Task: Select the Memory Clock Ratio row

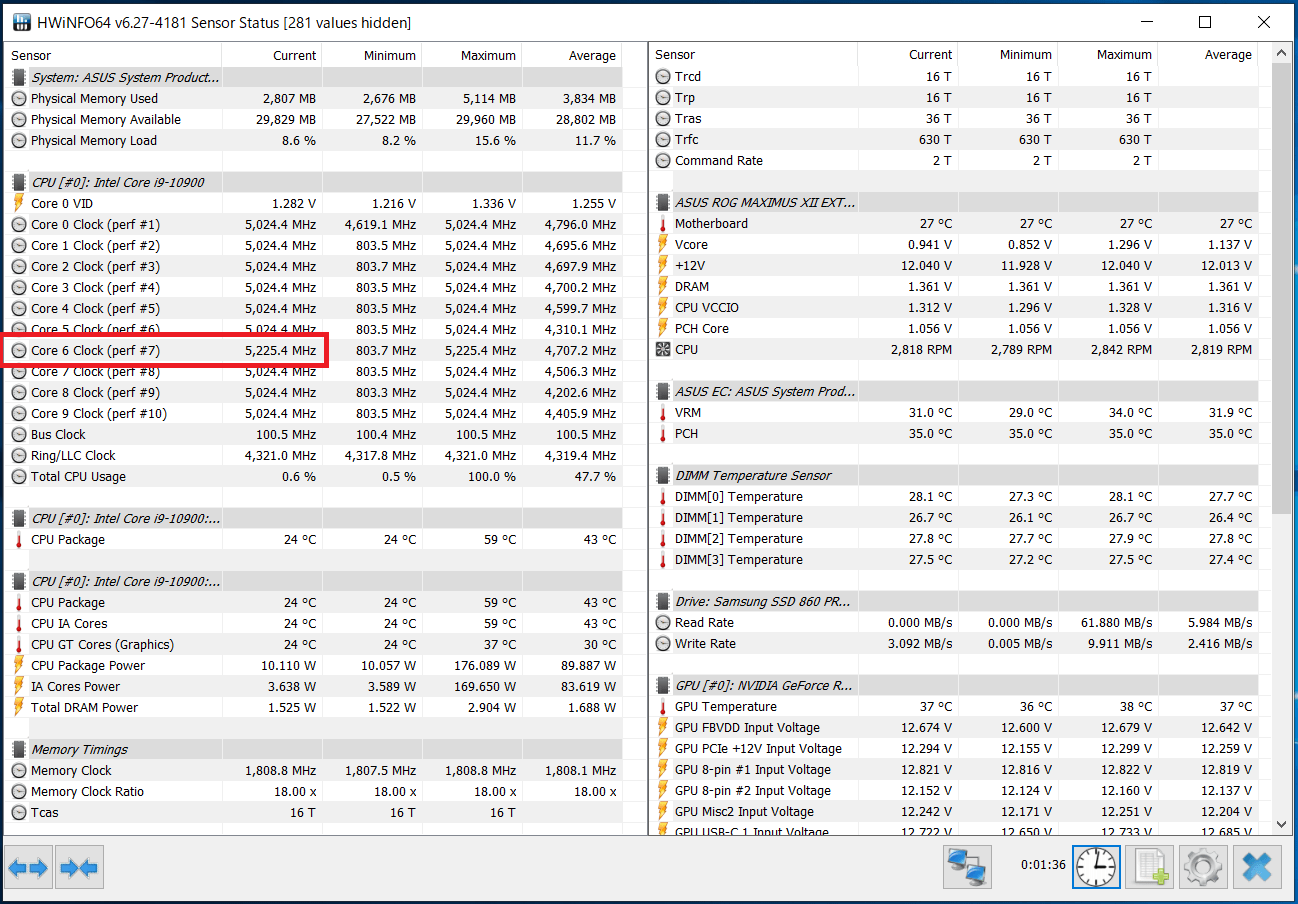Action: [x=314, y=791]
